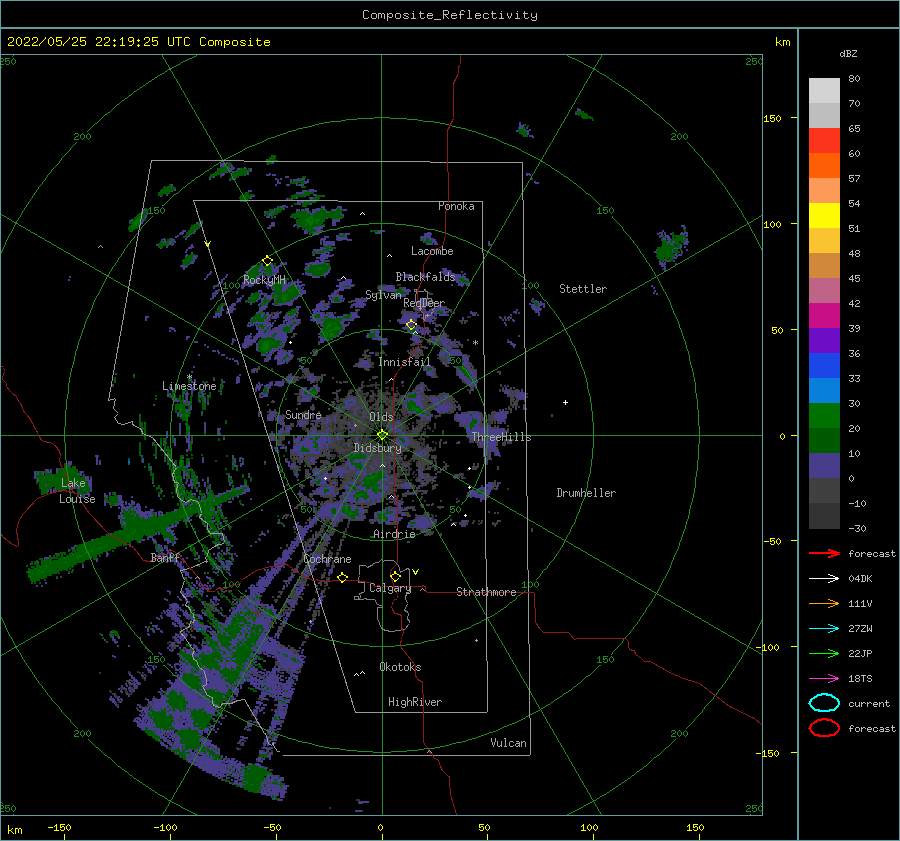Click the current legend text
The width and height of the screenshot is (900, 841).
coord(869,703)
